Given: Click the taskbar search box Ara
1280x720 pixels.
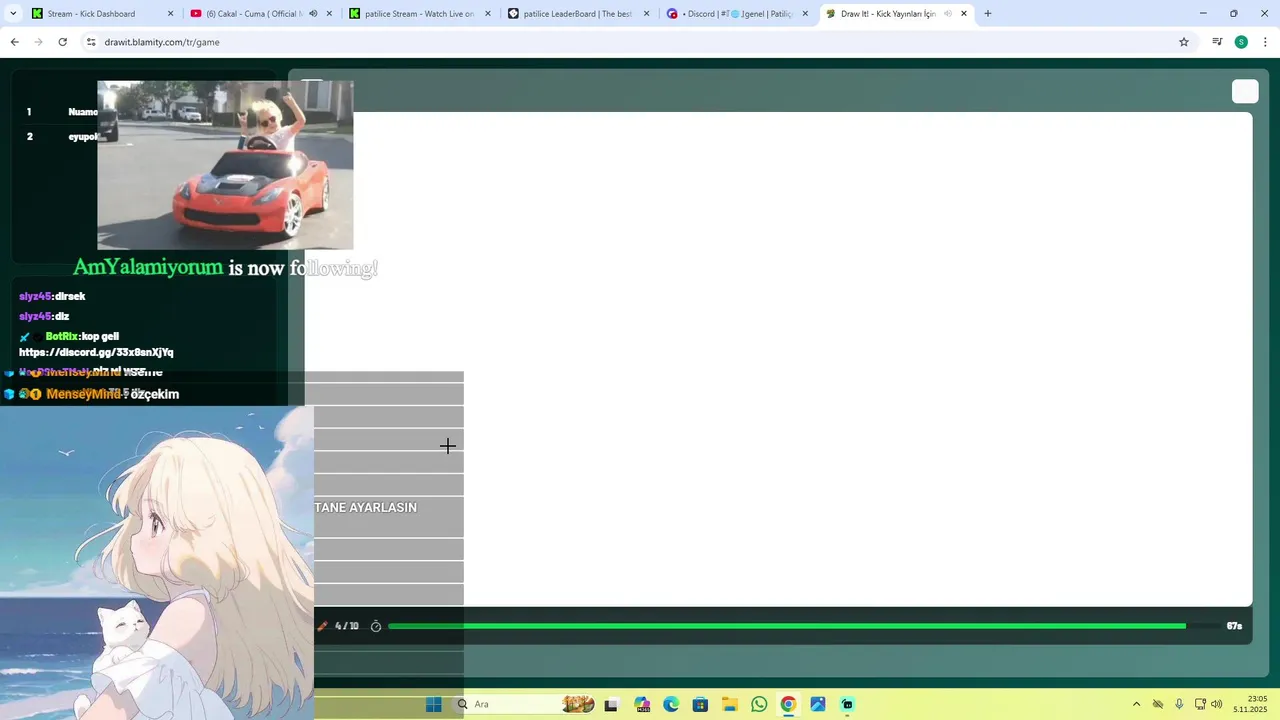Looking at the screenshot, I should (525, 704).
